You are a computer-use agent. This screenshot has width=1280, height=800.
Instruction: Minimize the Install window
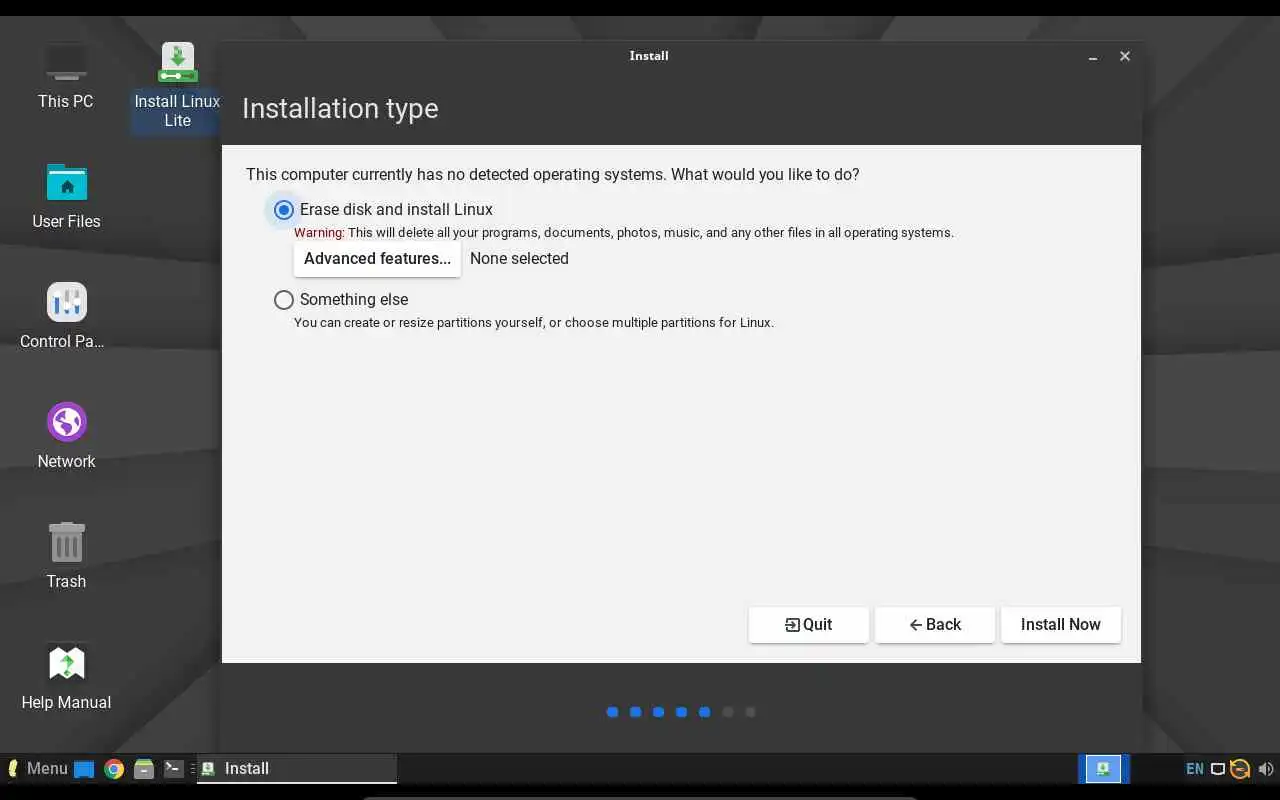[x=1095, y=57]
